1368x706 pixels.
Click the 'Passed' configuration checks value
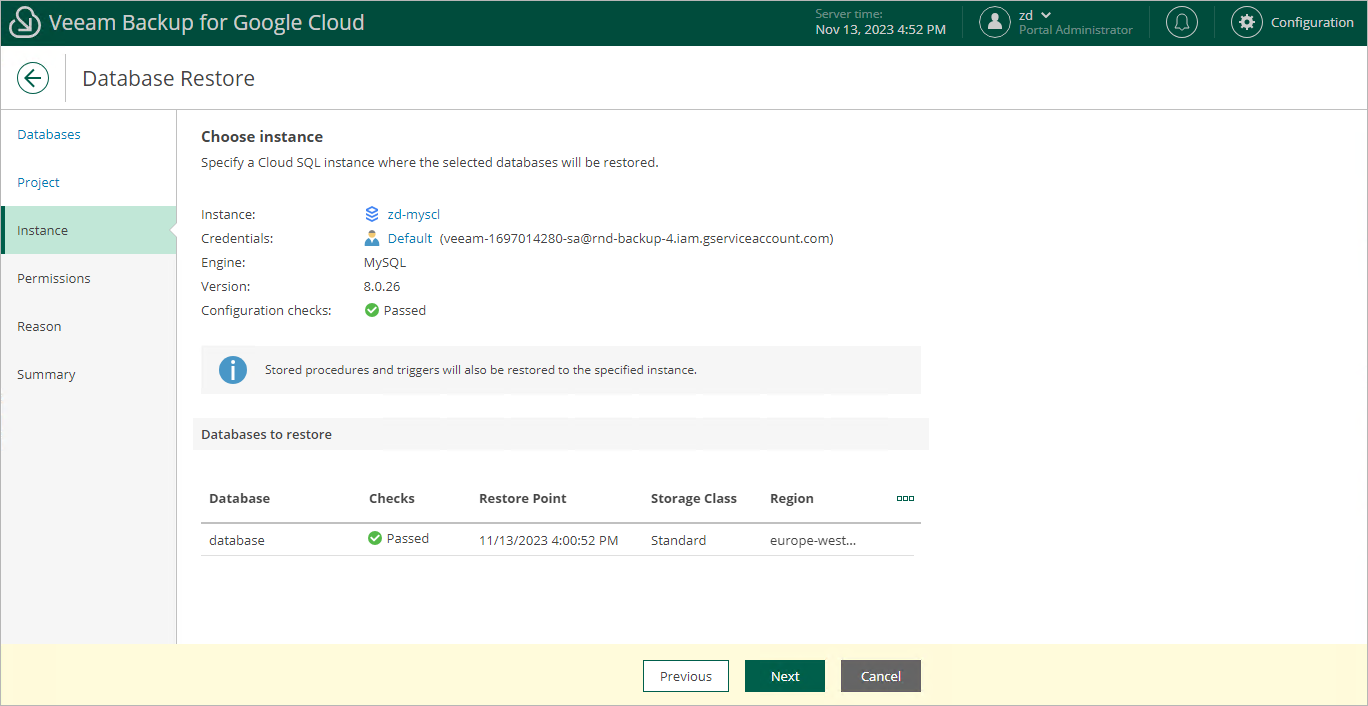coord(405,310)
